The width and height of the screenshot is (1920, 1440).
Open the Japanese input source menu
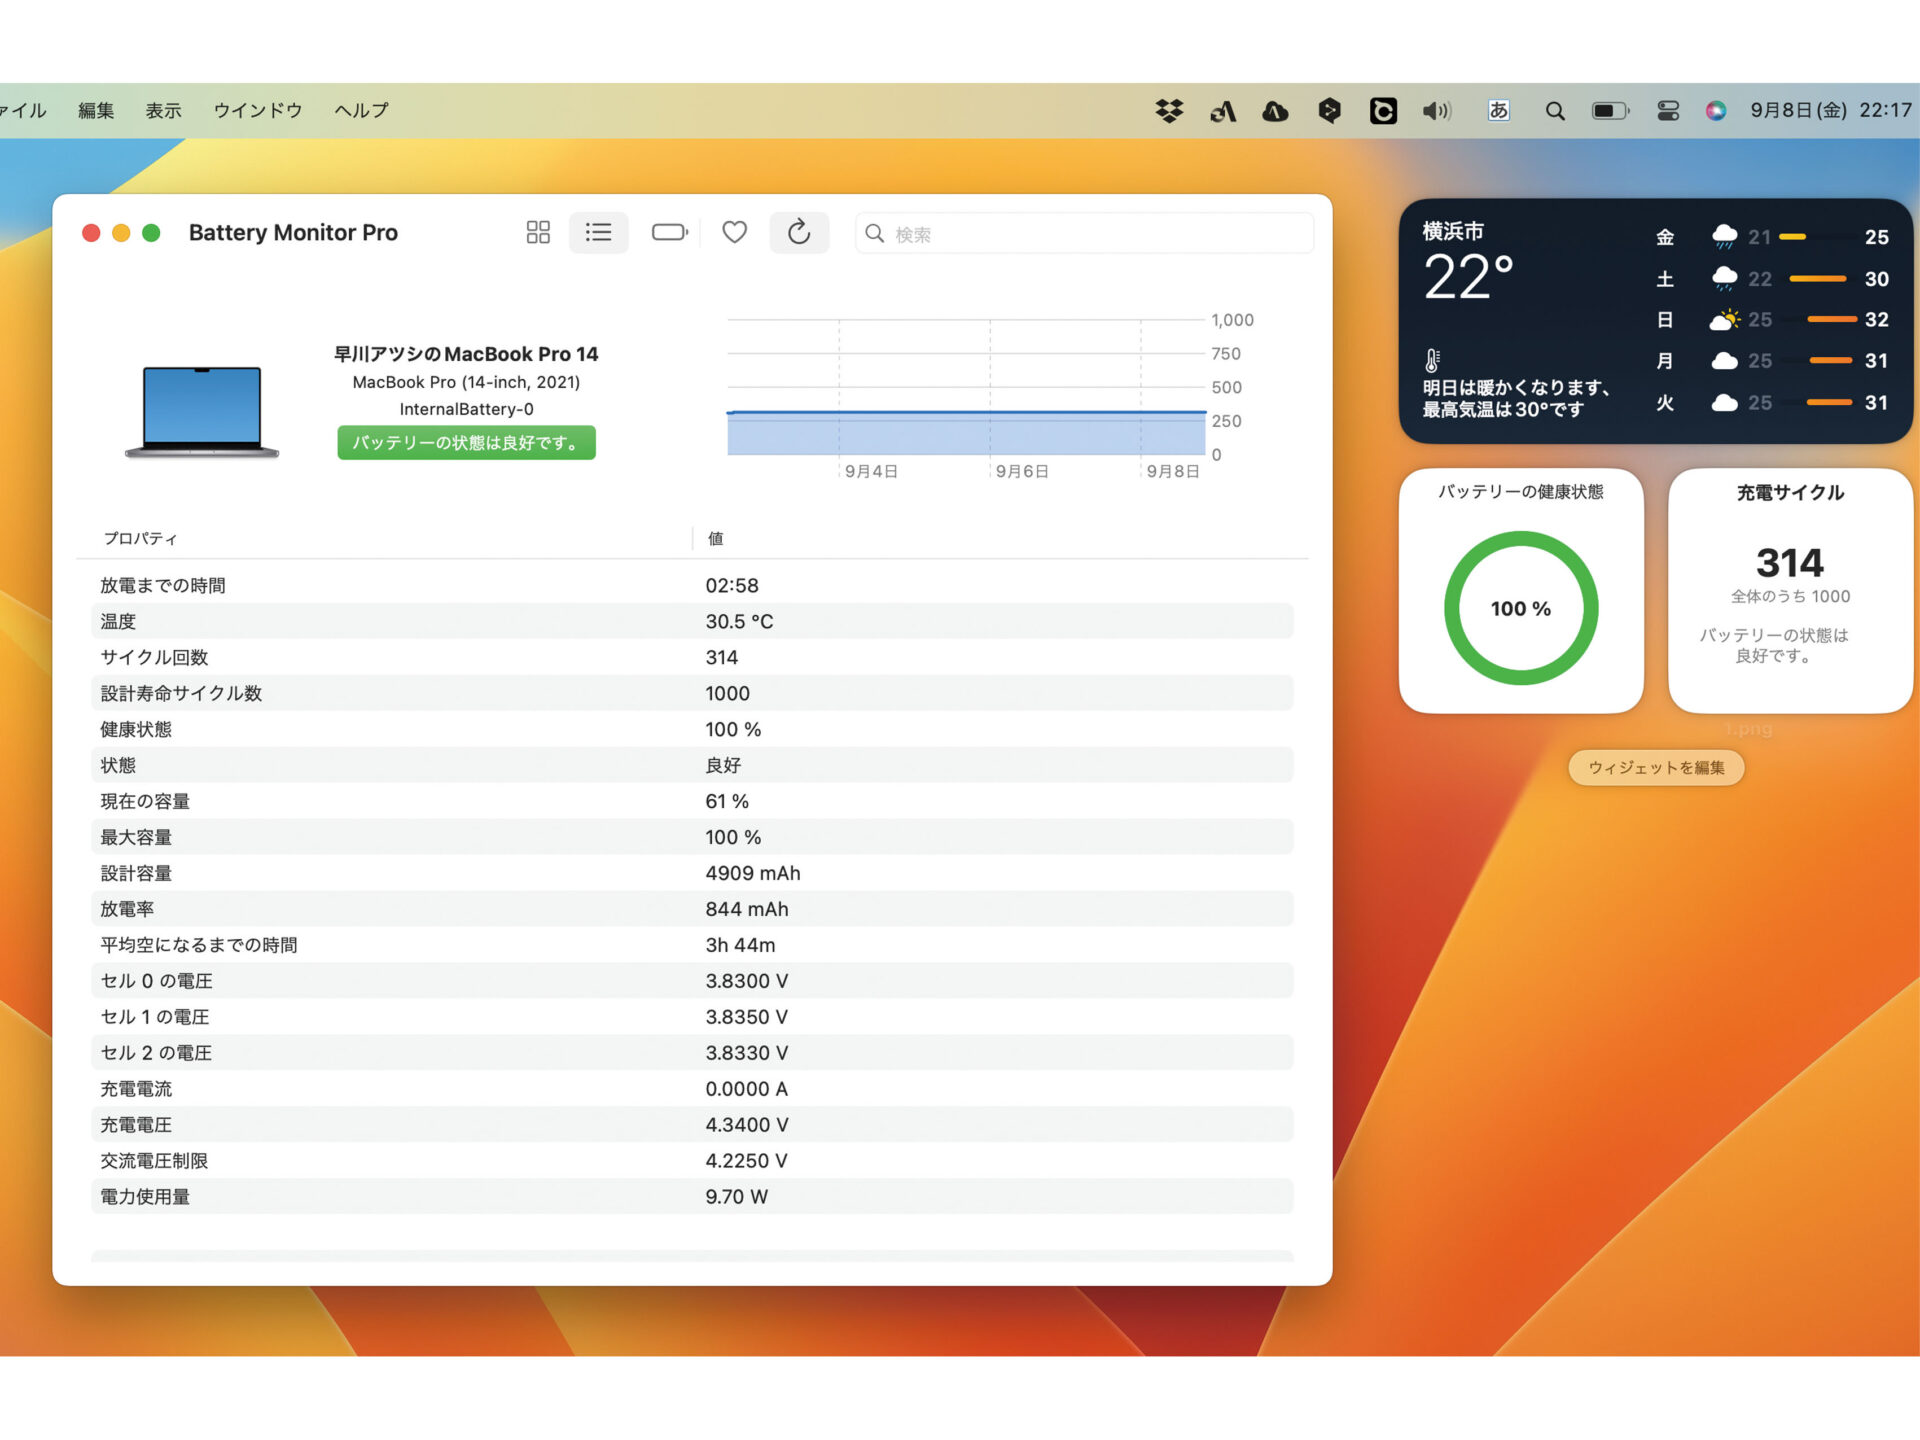click(1498, 111)
